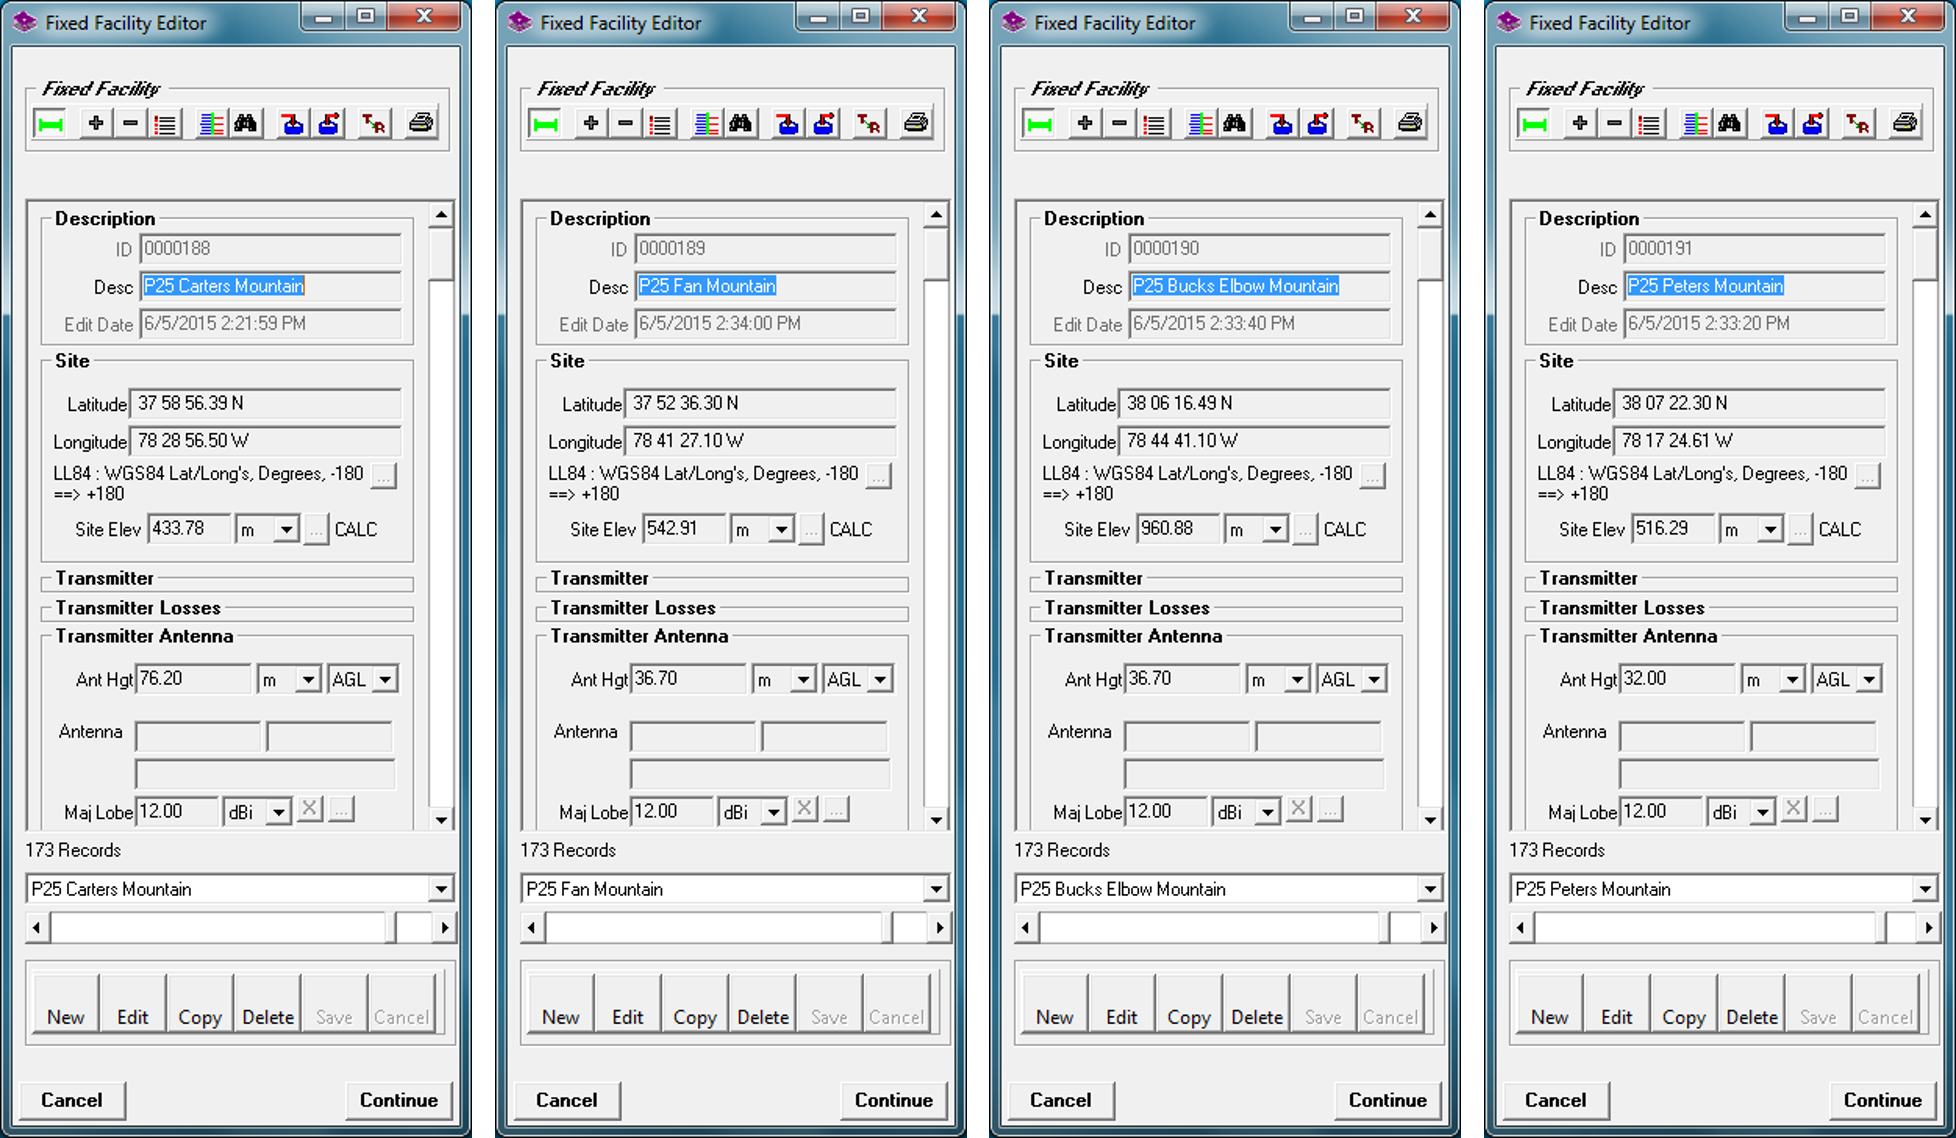Click Desc field P25 Bucks Elbow Mountain

(x=1260, y=286)
